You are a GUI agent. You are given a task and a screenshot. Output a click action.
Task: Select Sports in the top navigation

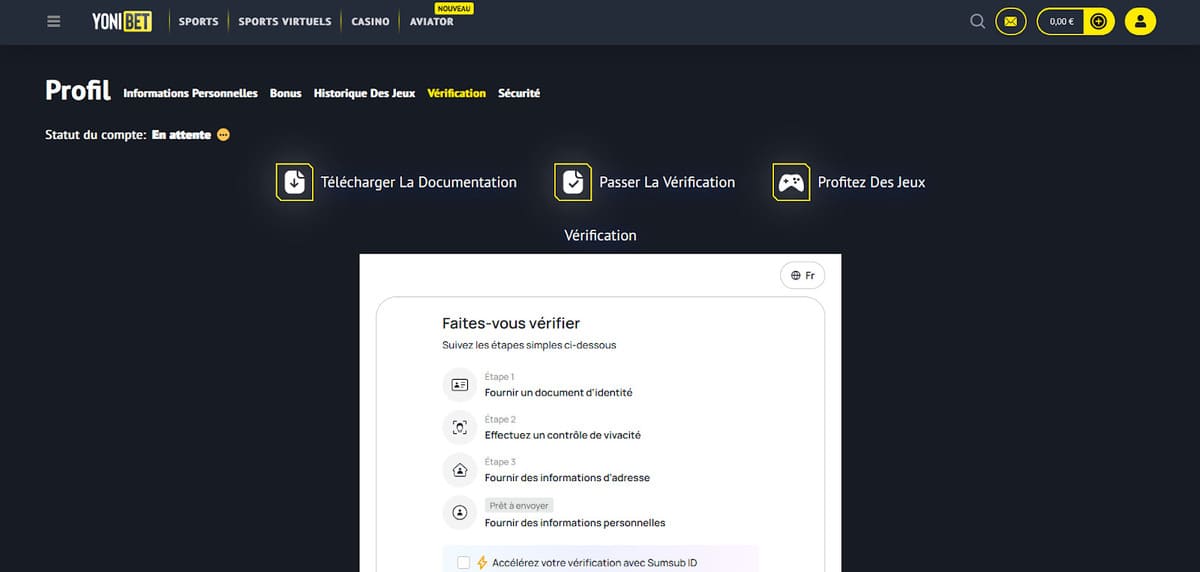tap(198, 21)
